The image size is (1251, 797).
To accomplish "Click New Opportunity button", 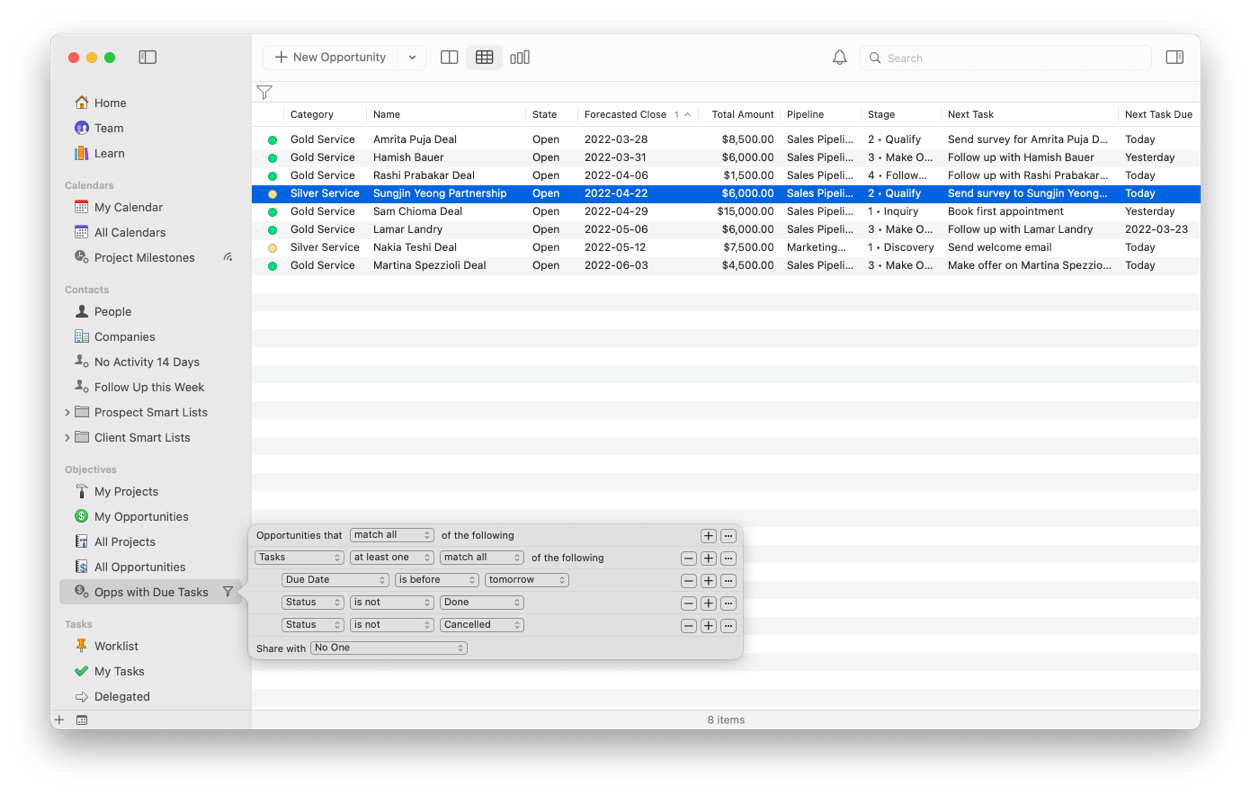I will [331, 57].
